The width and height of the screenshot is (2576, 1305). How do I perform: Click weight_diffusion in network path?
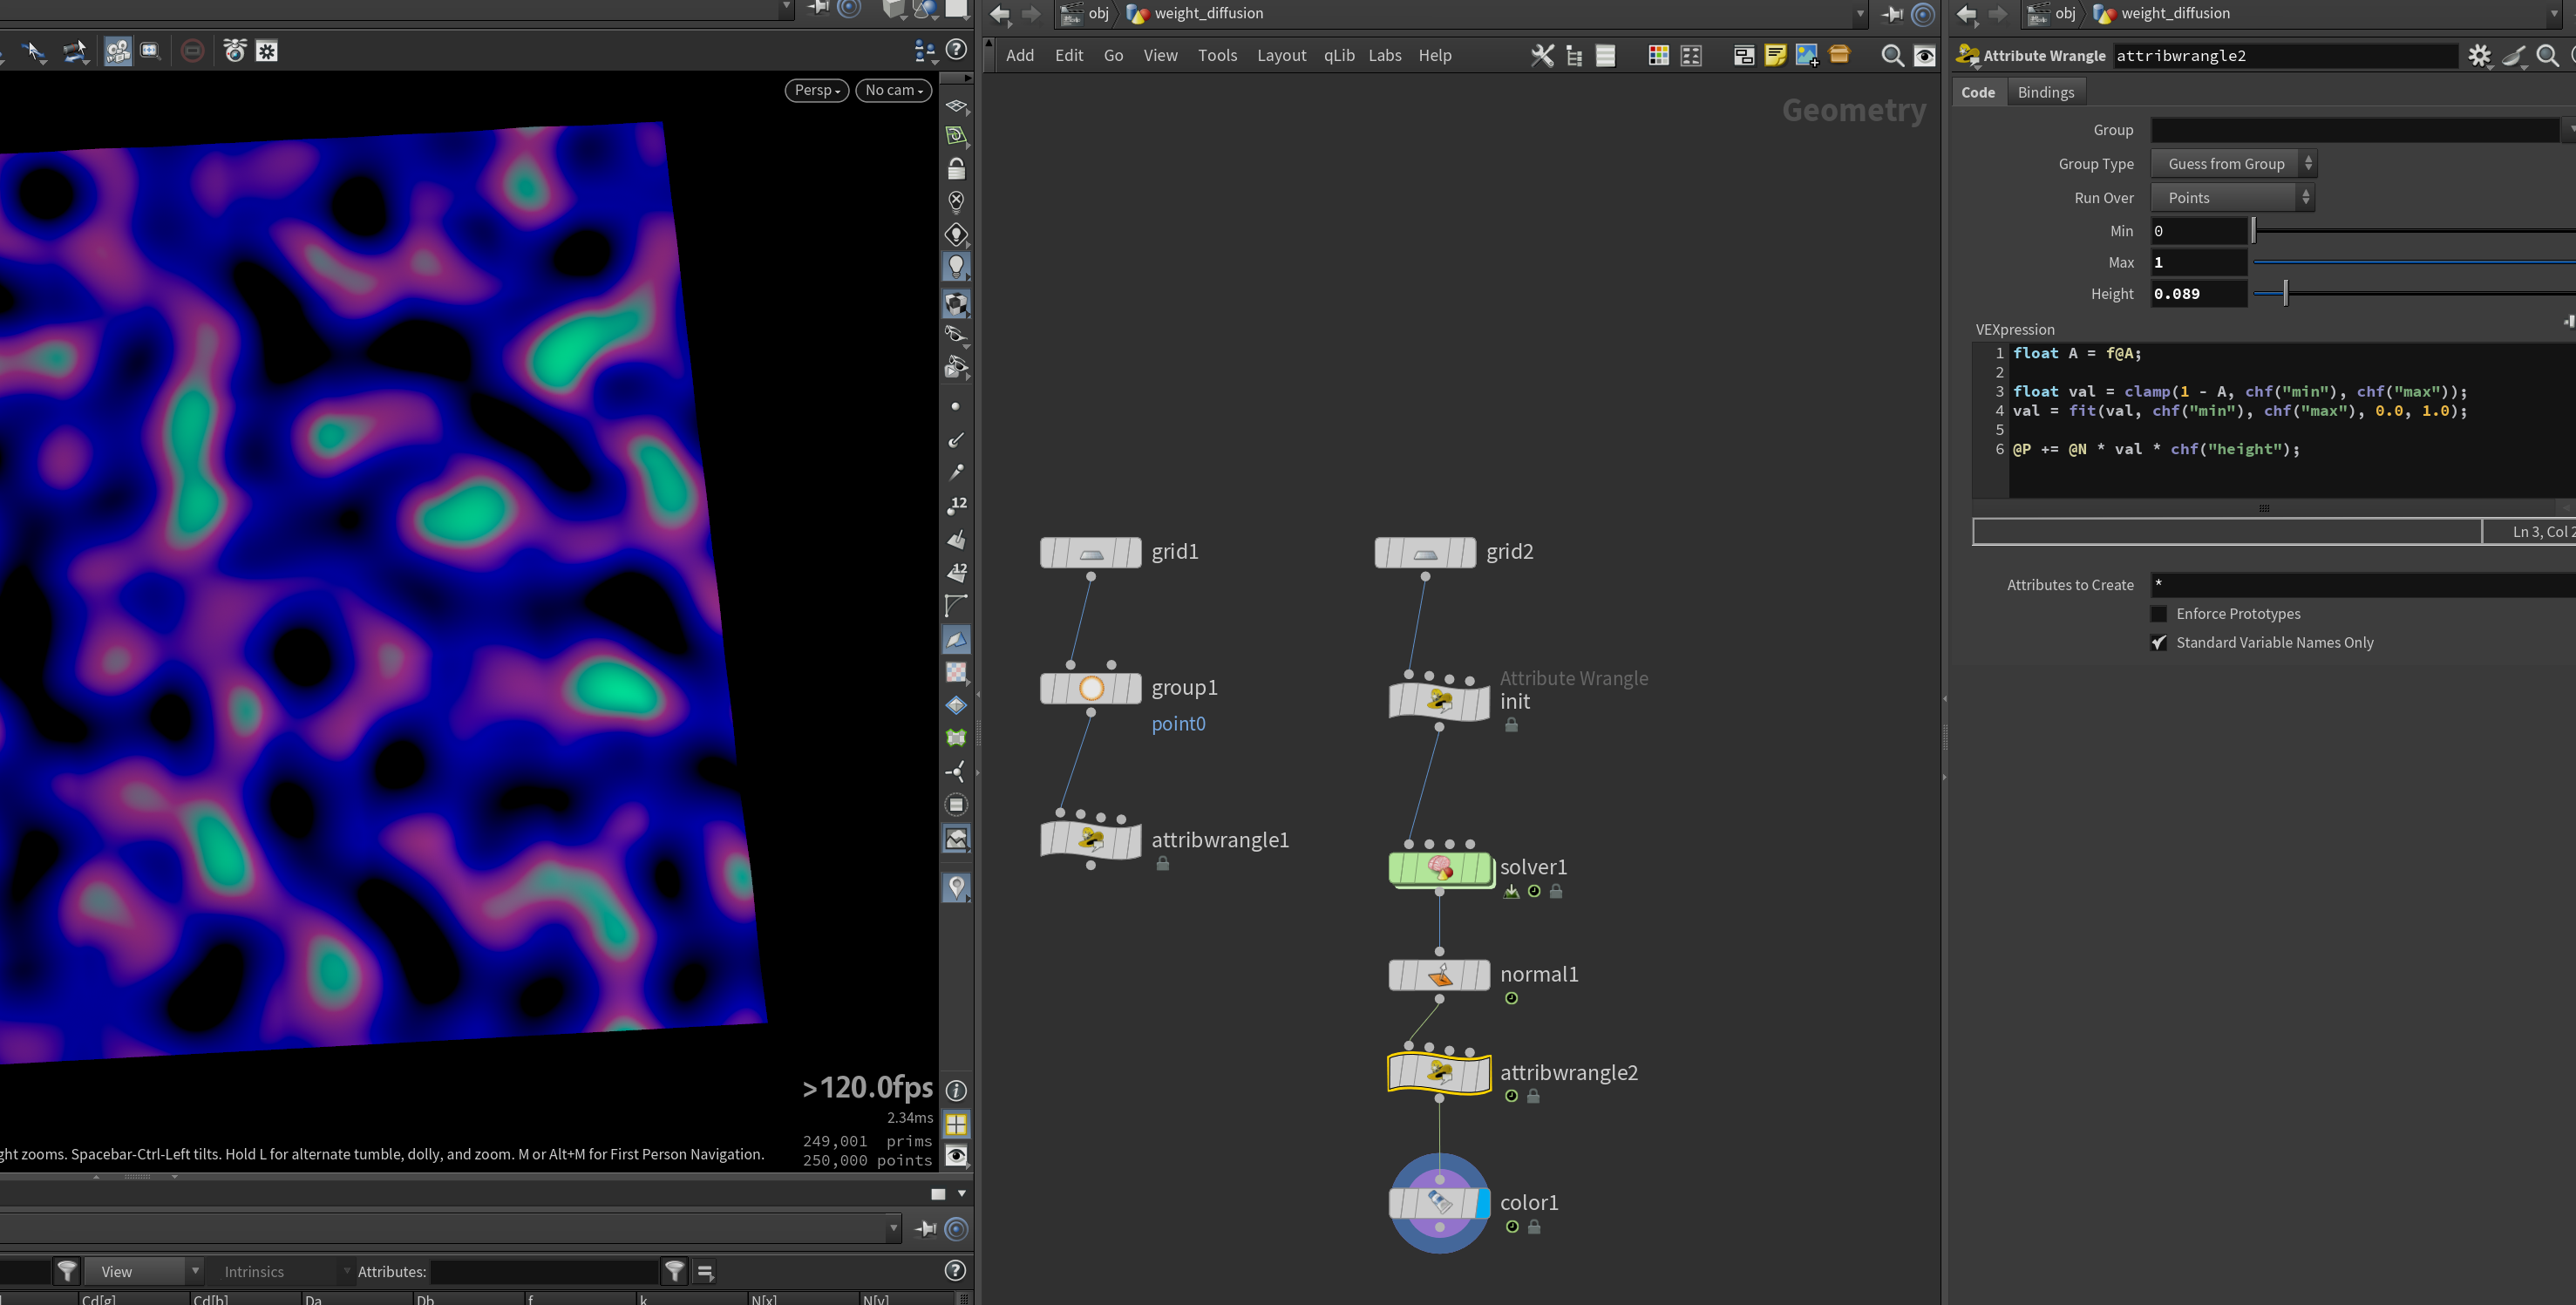point(1208,14)
